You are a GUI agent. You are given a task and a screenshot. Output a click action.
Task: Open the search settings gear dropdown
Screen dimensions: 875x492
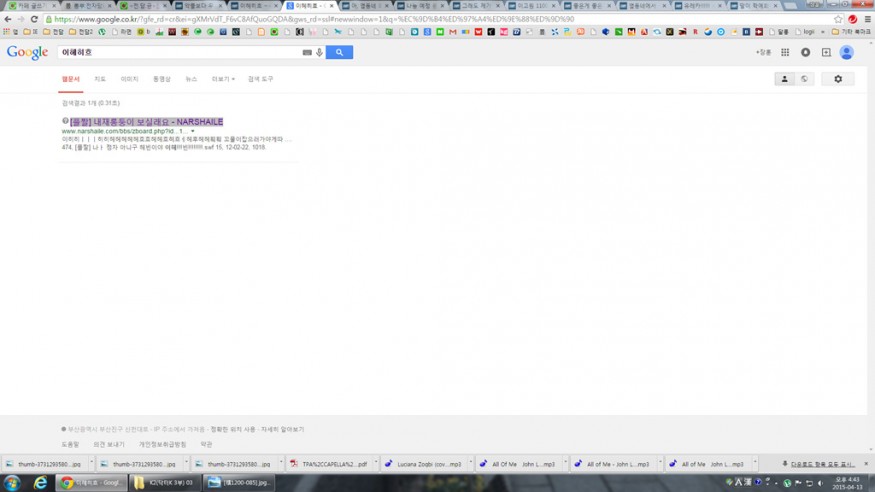coord(838,79)
